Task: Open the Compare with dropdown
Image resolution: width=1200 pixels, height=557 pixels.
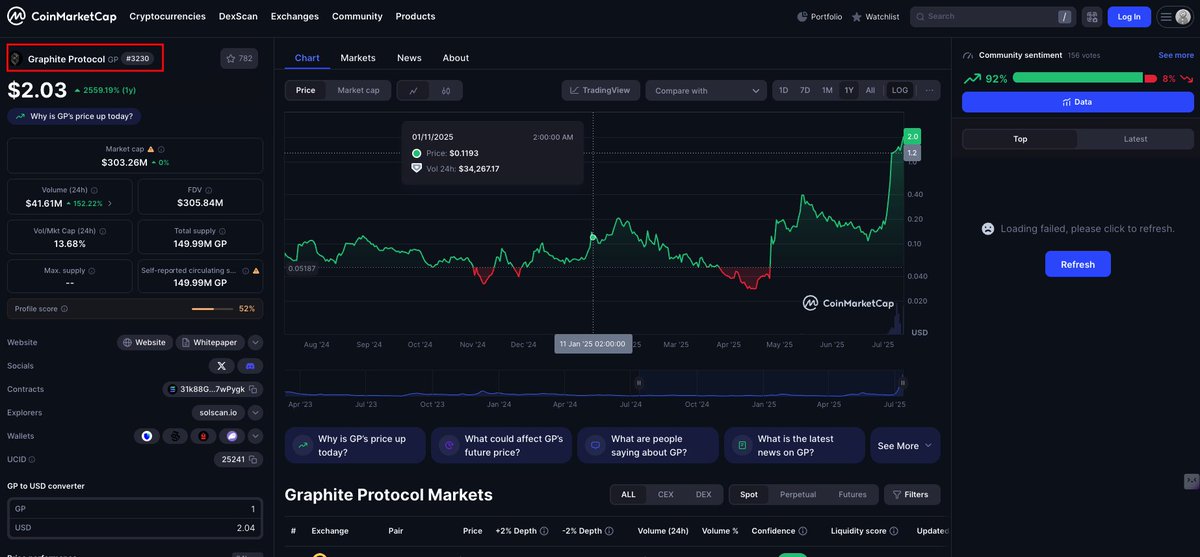Action: (x=706, y=90)
